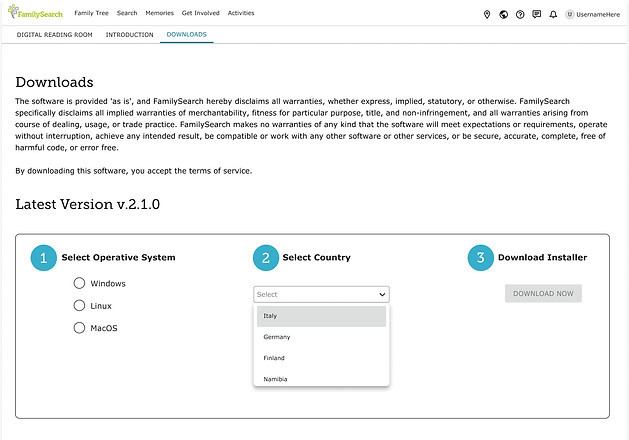This screenshot has width=629, height=440.
Task: Open the Get Involved menu
Action: pos(201,13)
